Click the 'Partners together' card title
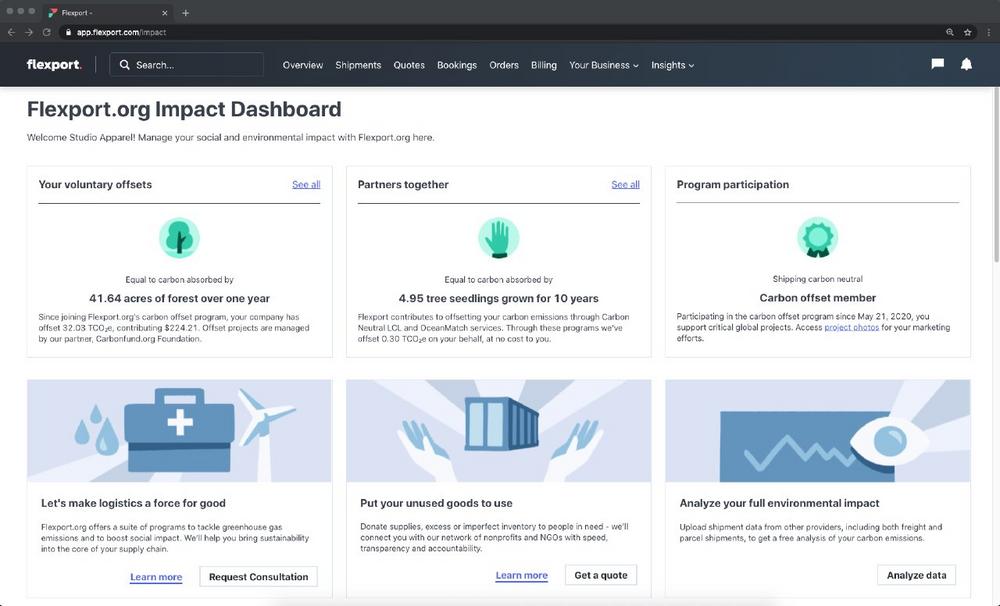1000x606 pixels. (x=403, y=184)
